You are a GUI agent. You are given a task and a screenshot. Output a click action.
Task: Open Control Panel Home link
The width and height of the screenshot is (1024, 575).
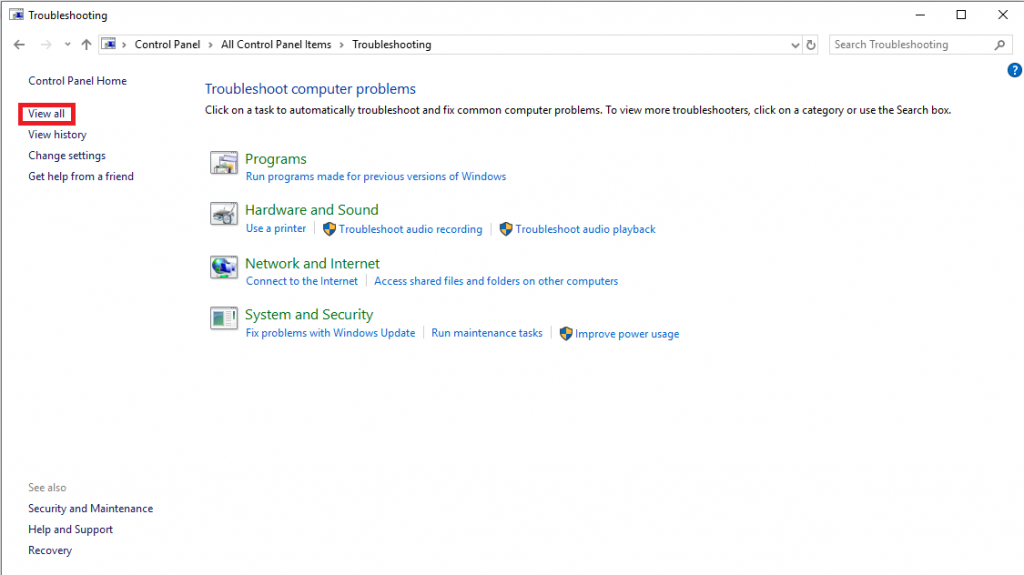coord(77,81)
